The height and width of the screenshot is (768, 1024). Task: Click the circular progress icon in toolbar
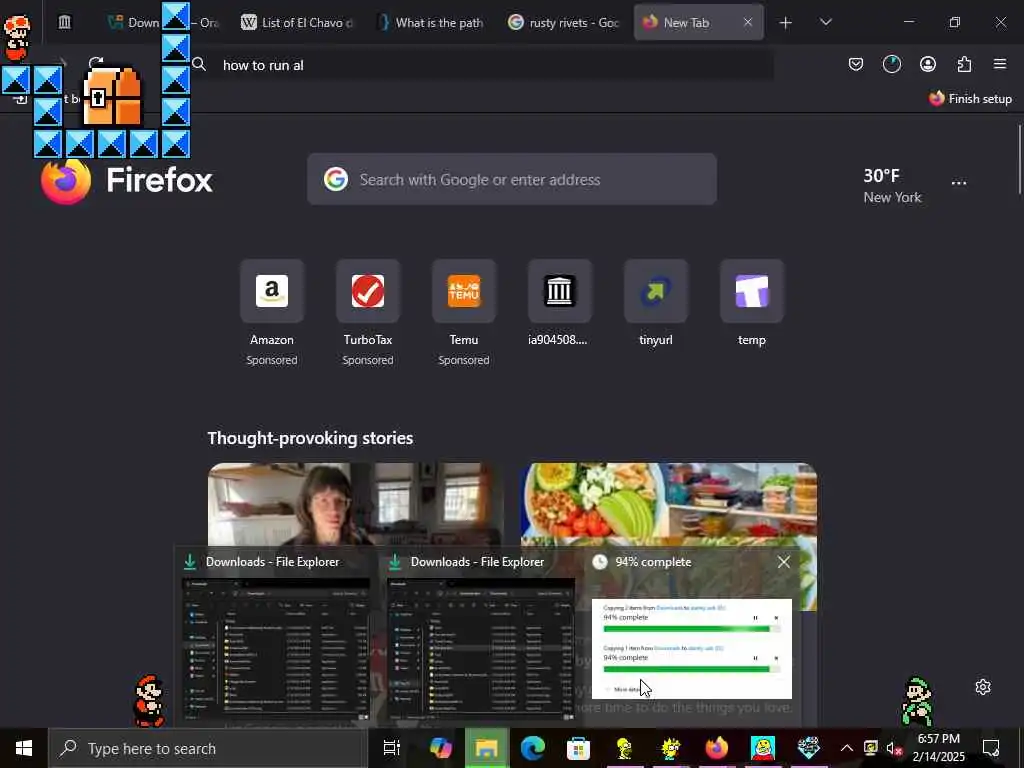click(891, 64)
